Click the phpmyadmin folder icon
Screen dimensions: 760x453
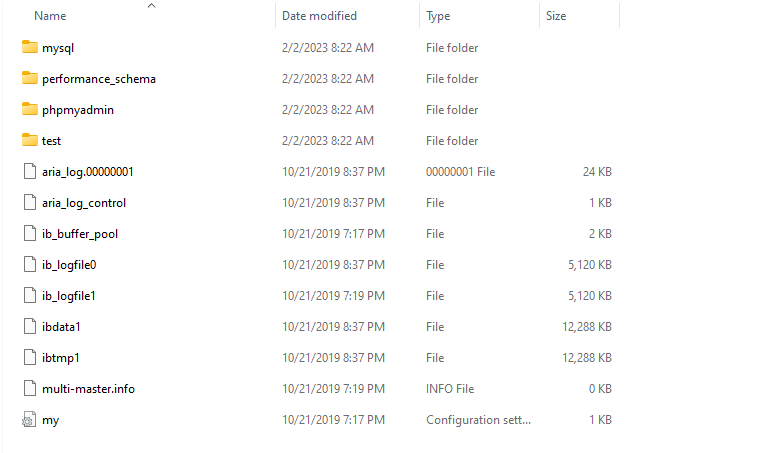[x=29, y=109]
